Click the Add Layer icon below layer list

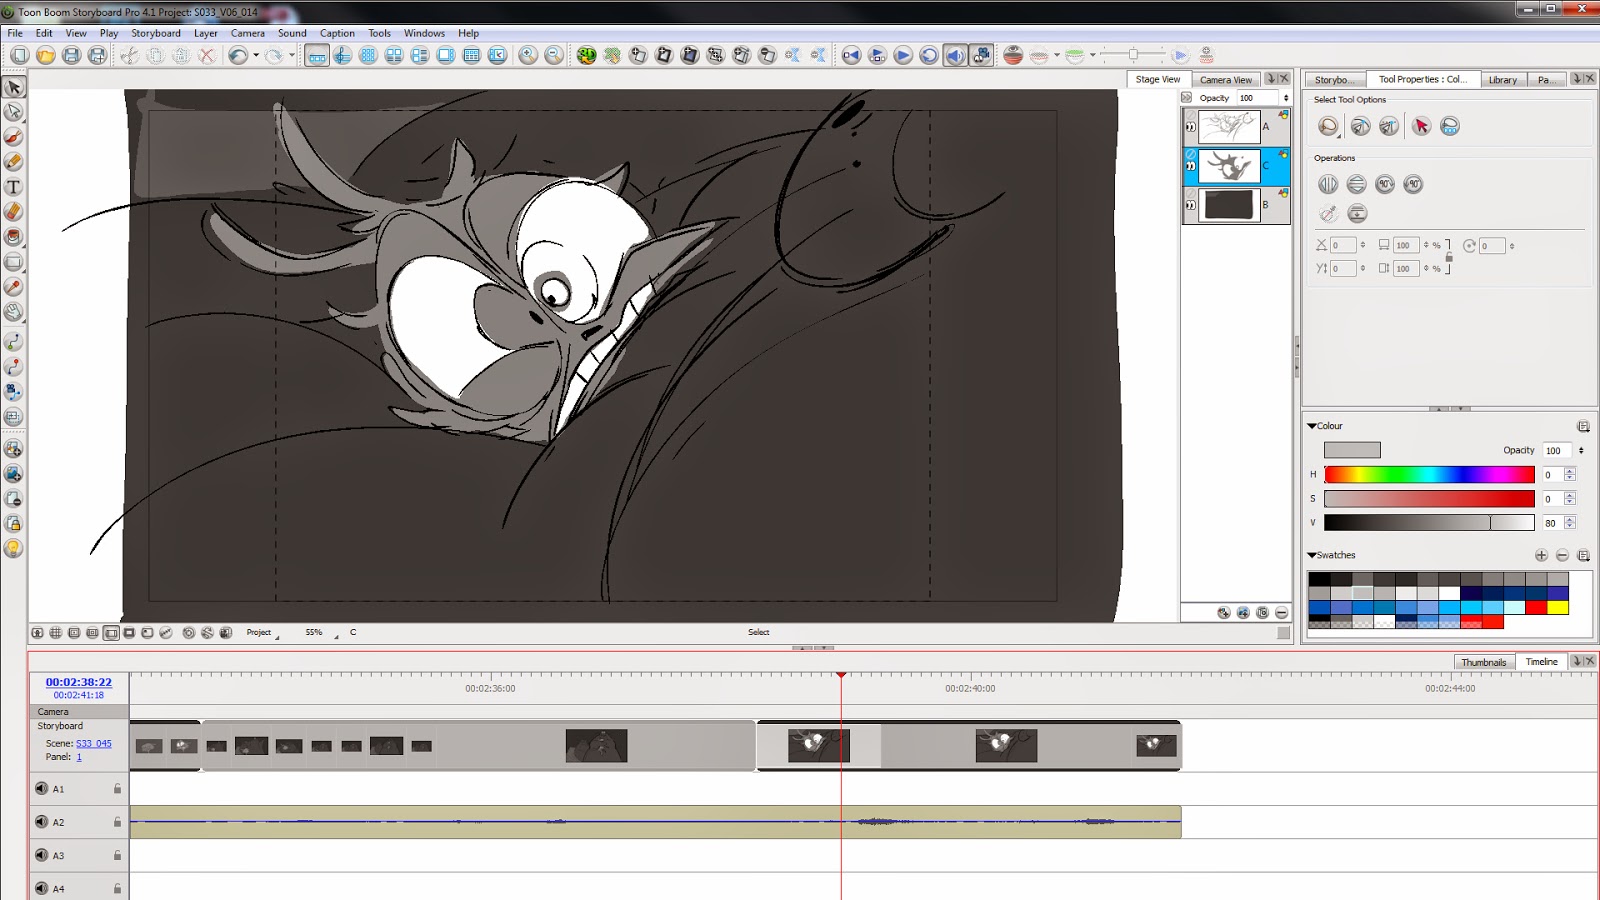point(1223,613)
